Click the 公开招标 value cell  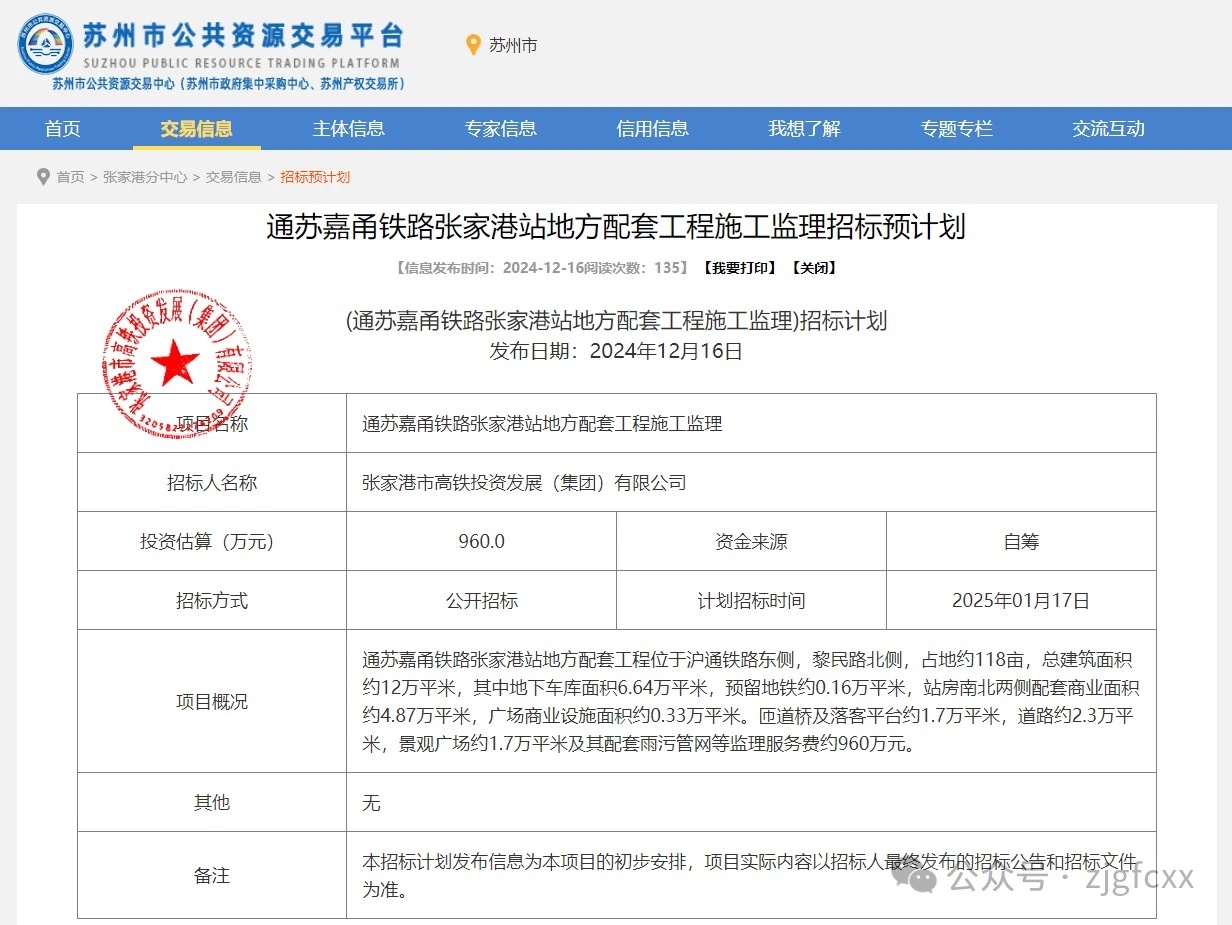pyautogui.click(x=482, y=601)
